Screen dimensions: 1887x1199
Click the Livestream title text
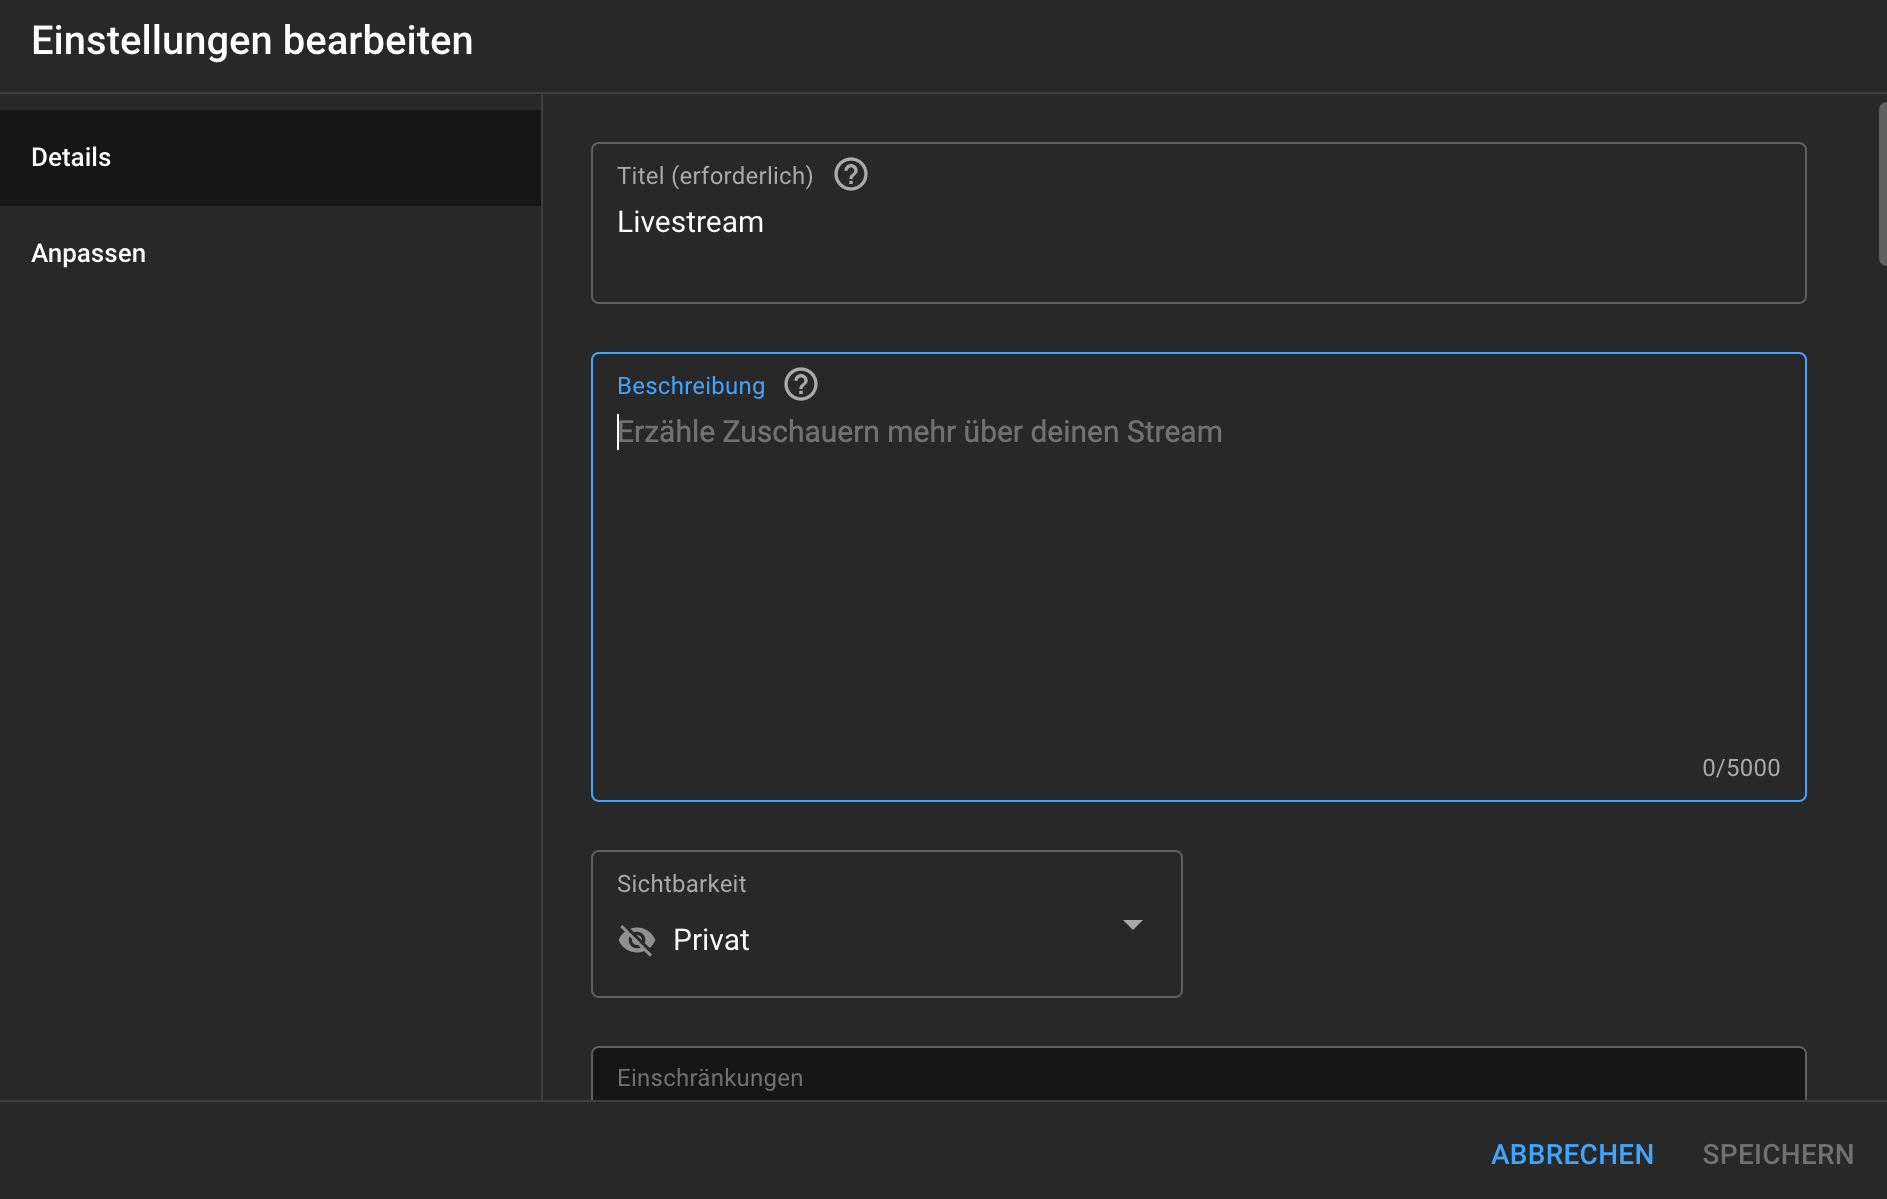click(x=690, y=222)
